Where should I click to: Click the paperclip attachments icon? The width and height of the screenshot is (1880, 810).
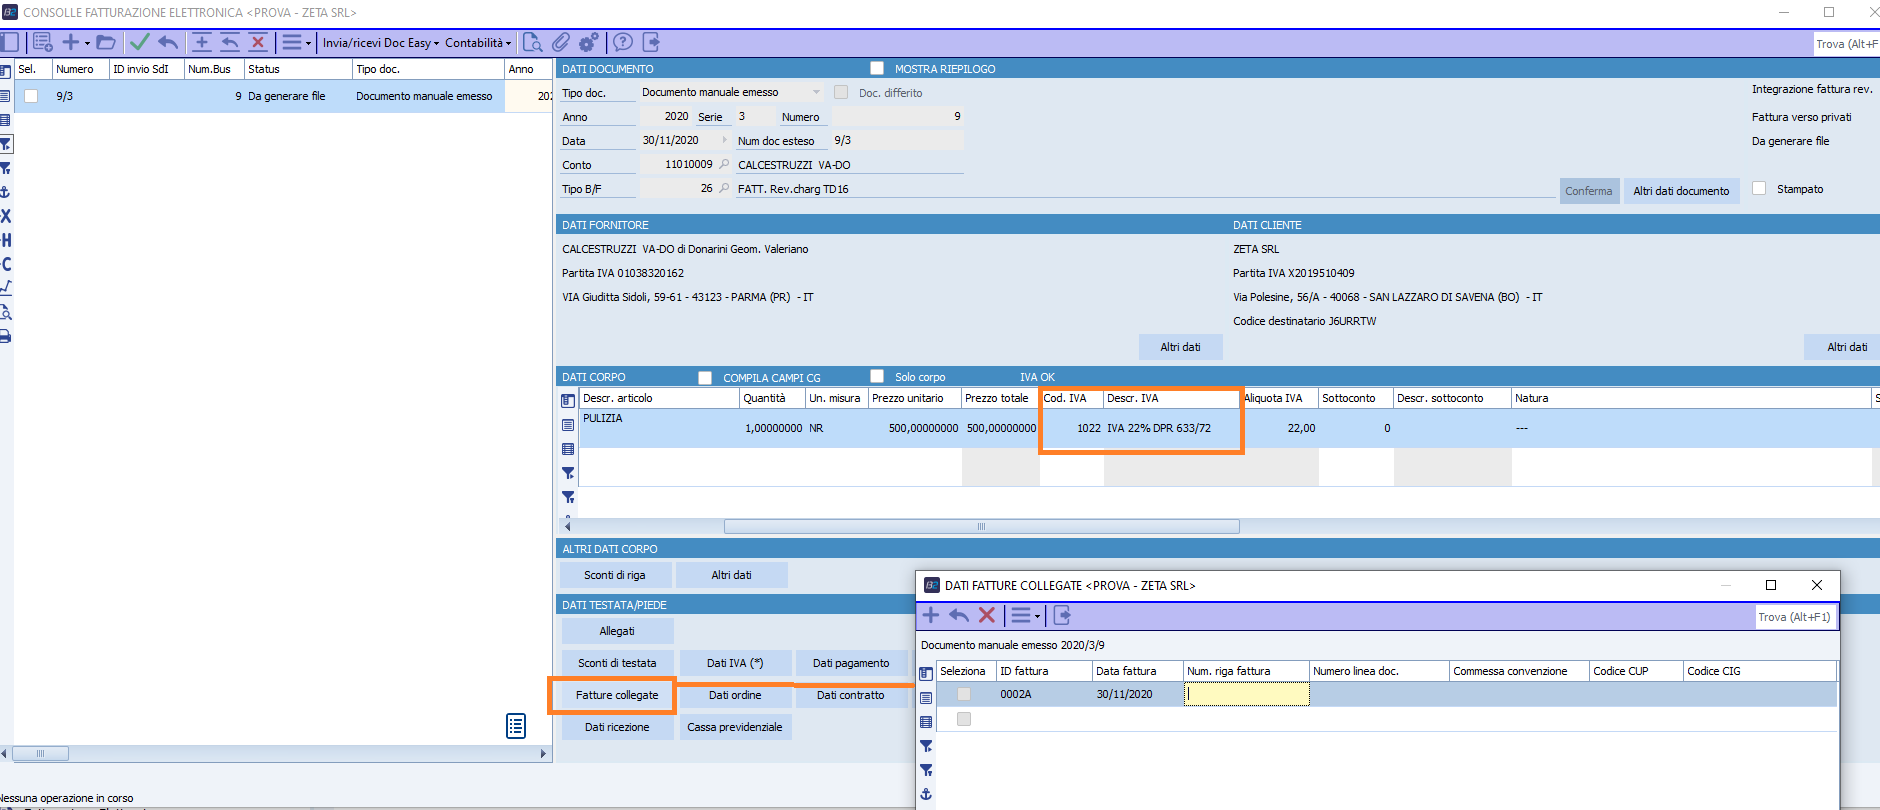pos(561,42)
